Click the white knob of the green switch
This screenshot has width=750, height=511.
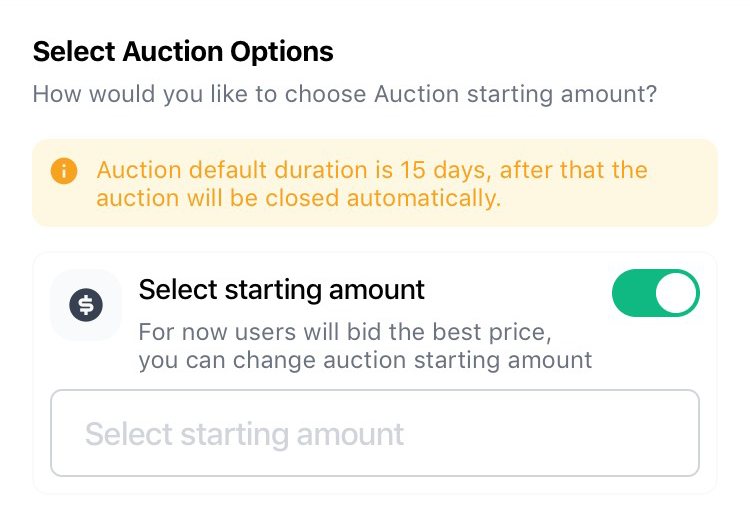676,293
